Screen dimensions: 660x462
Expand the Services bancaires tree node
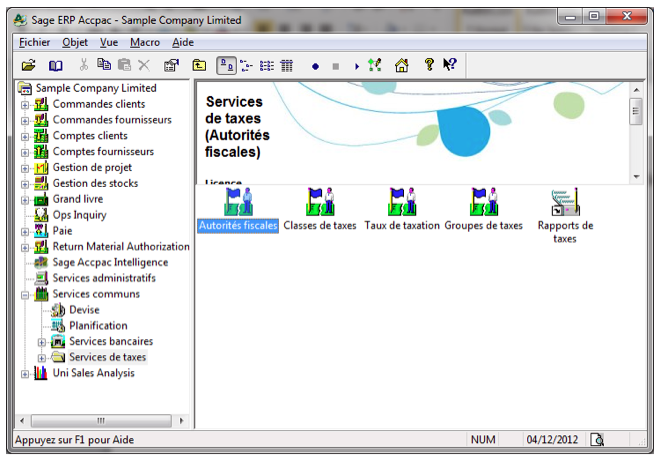pos(42,343)
